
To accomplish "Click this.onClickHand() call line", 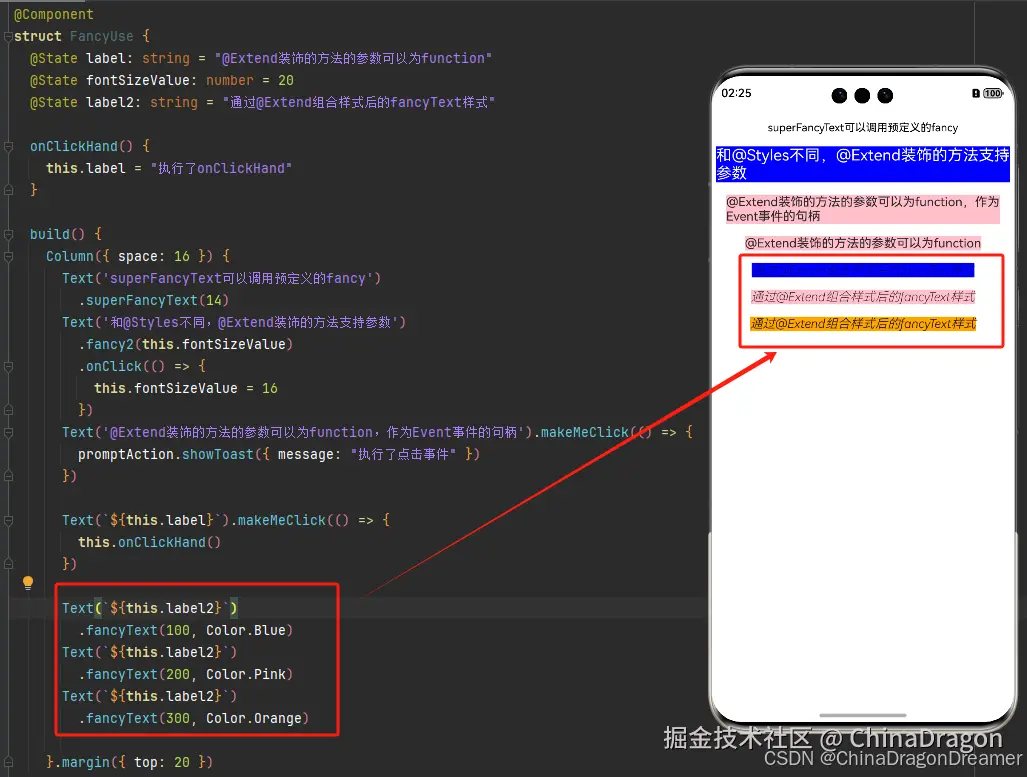I will pos(149,542).
